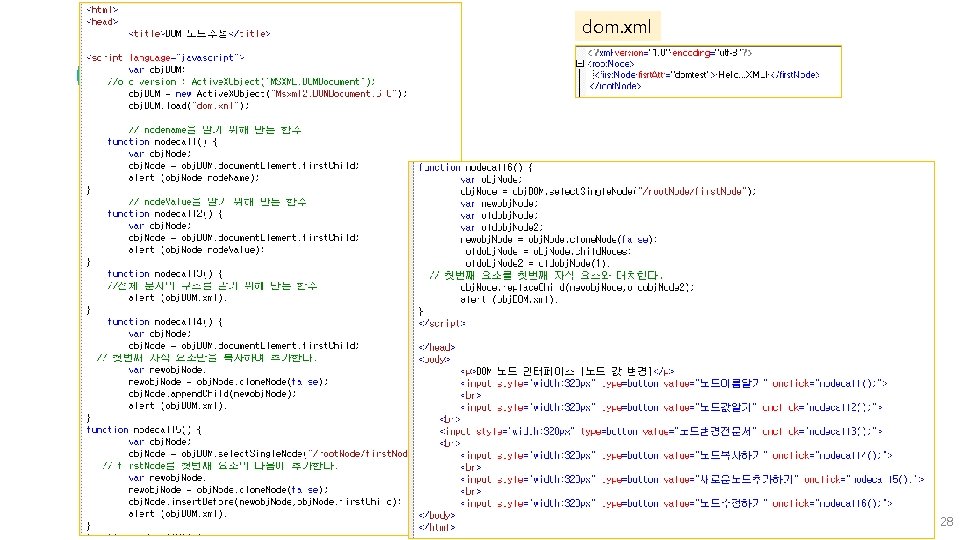Click the opening body tag line
This screenshot has width=960, height=540.
point(435,359)
